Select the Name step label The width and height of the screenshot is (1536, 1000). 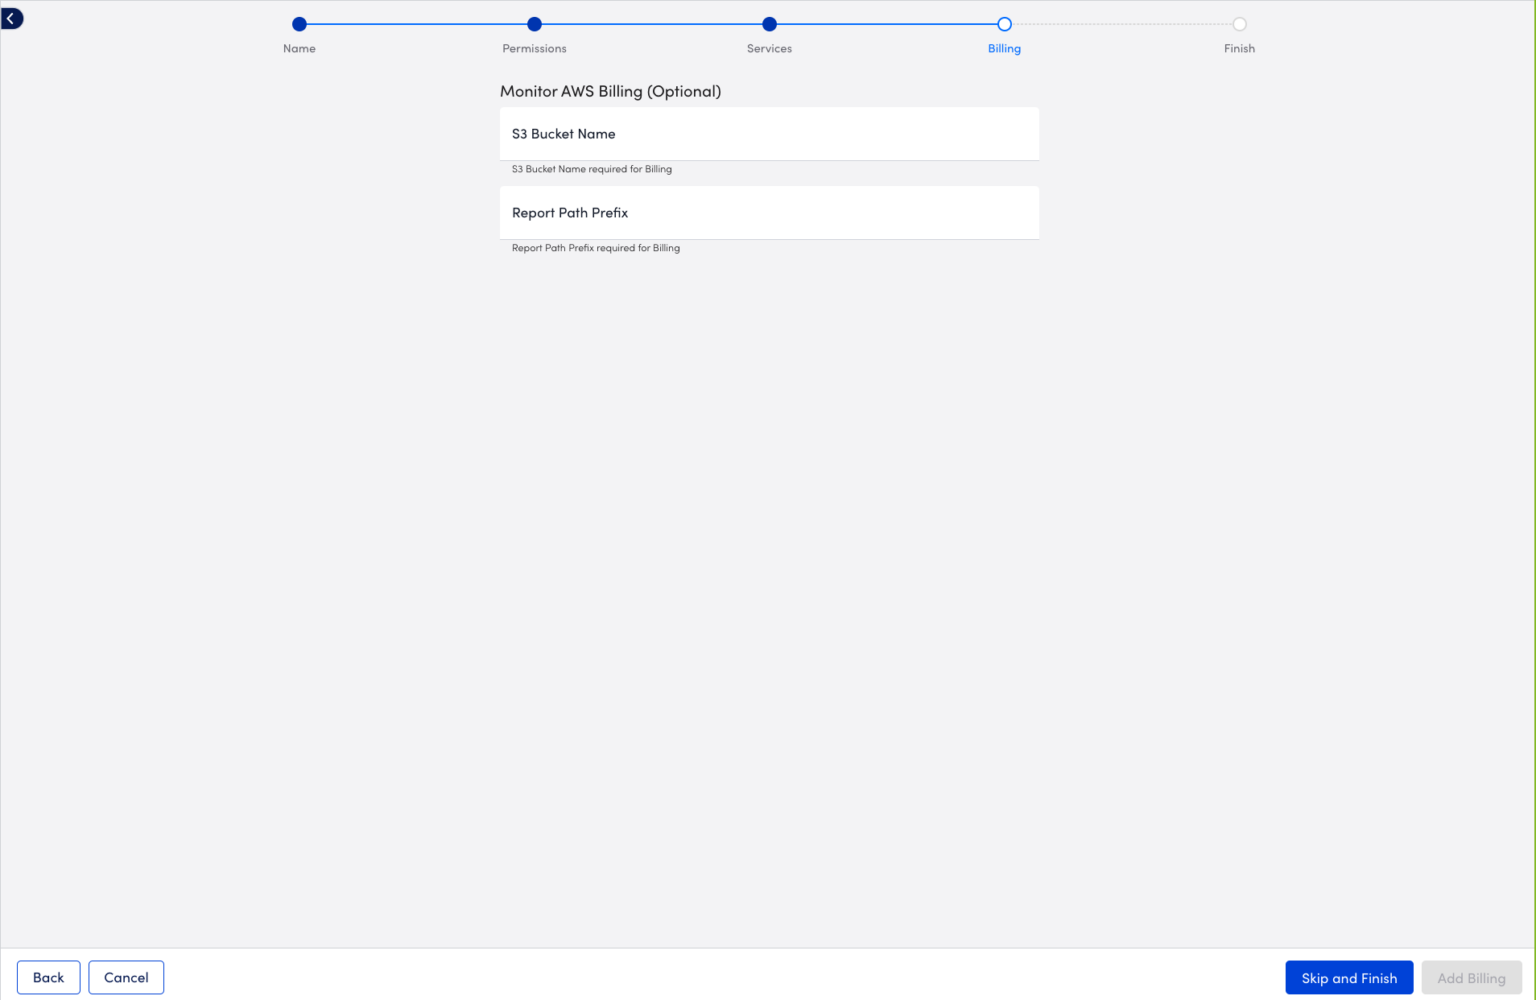coord(299,48)
